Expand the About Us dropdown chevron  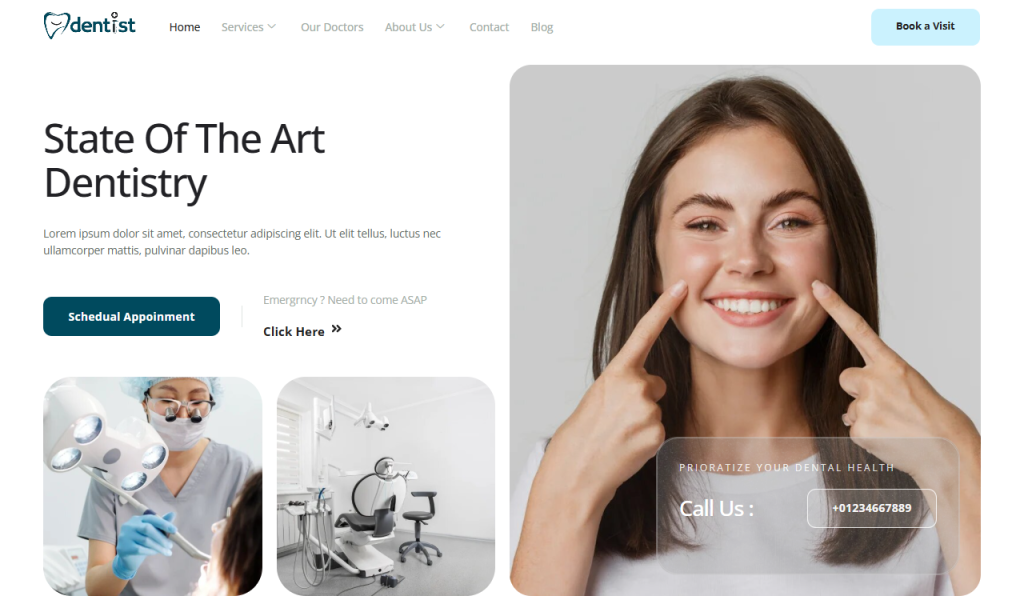(440, 27)
